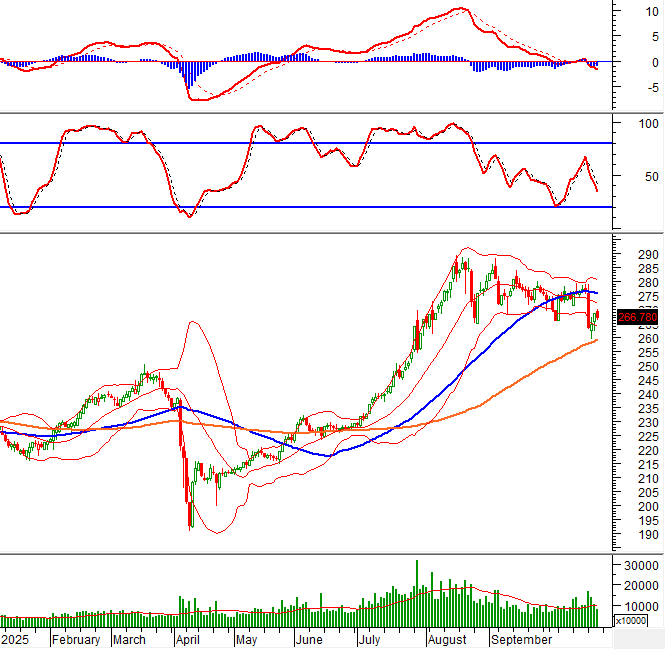665x649 pixels.
Task: Click the 30000 volume axis label
Action: click(640, 565)
